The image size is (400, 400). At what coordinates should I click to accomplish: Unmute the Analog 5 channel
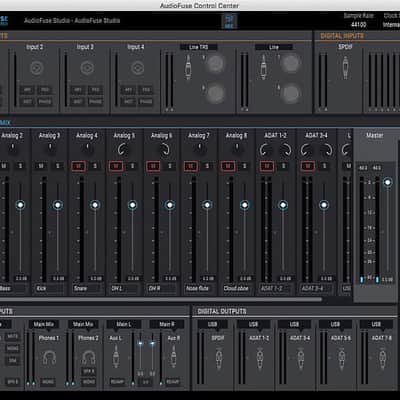click(x=116, y=166)
